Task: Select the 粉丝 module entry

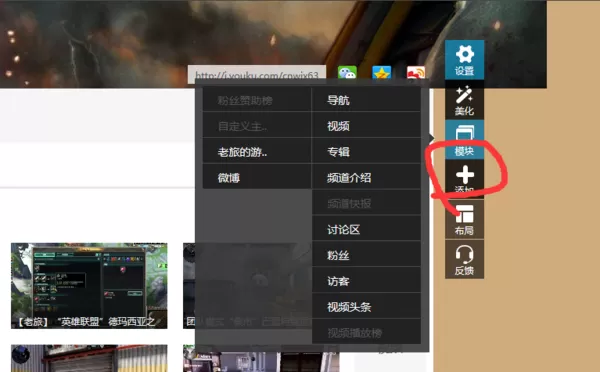Action: point(366,255)
